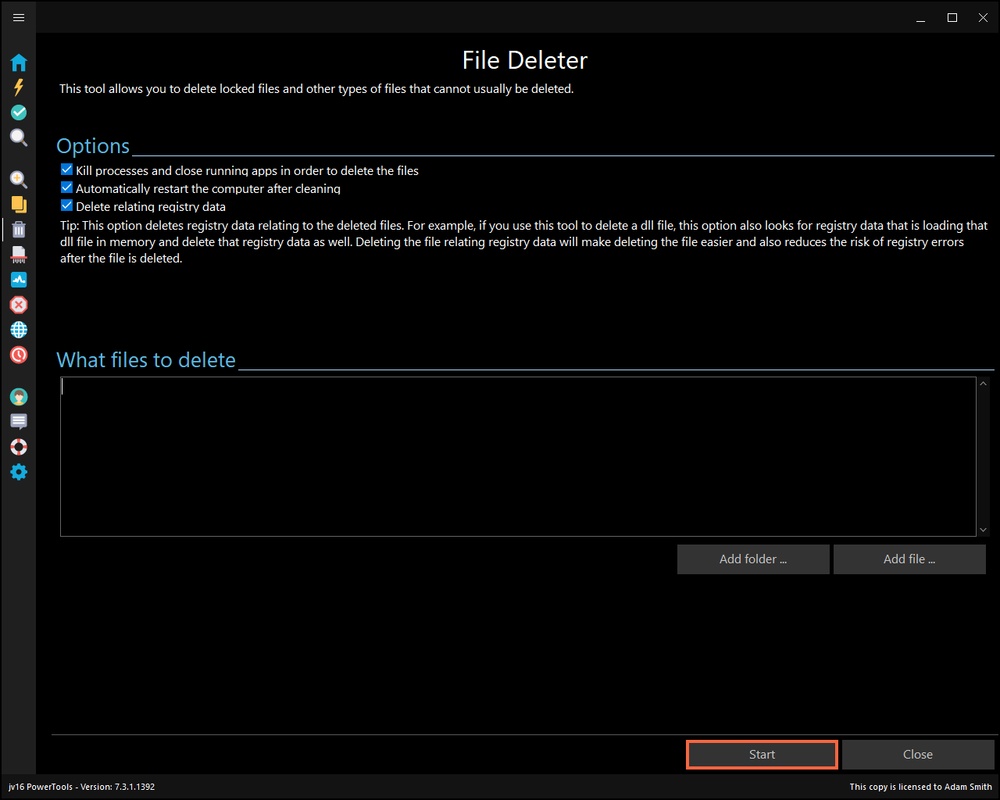Screen dimensions: 1000x800
Task: Click the Options section heading
Action: [93, 146]
